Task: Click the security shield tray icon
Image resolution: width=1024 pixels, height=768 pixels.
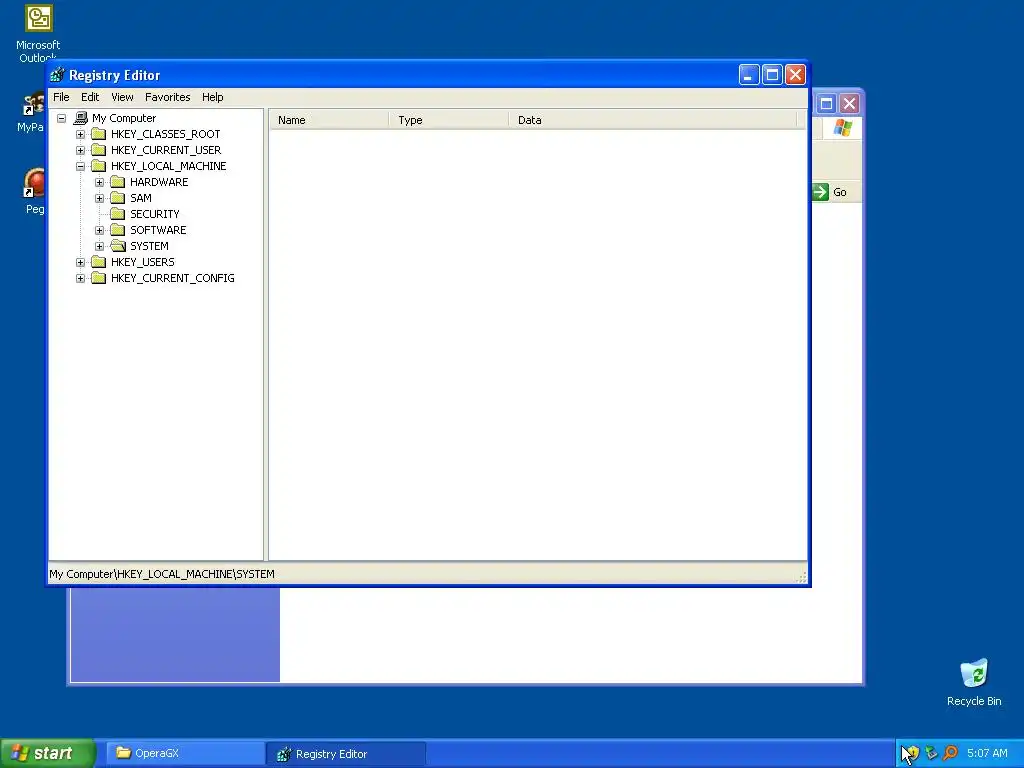Action: click(x=912, y=753)
